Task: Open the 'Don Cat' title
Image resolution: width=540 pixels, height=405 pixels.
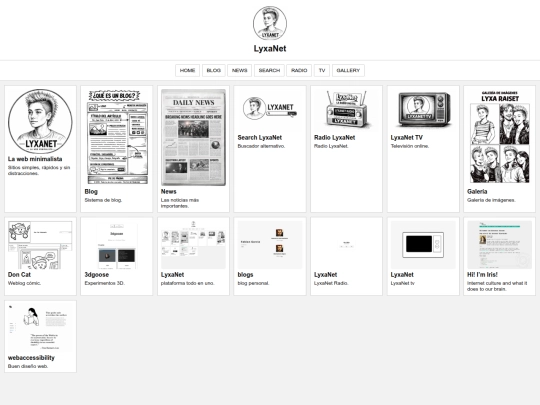Action: click(x=19, y=275)
